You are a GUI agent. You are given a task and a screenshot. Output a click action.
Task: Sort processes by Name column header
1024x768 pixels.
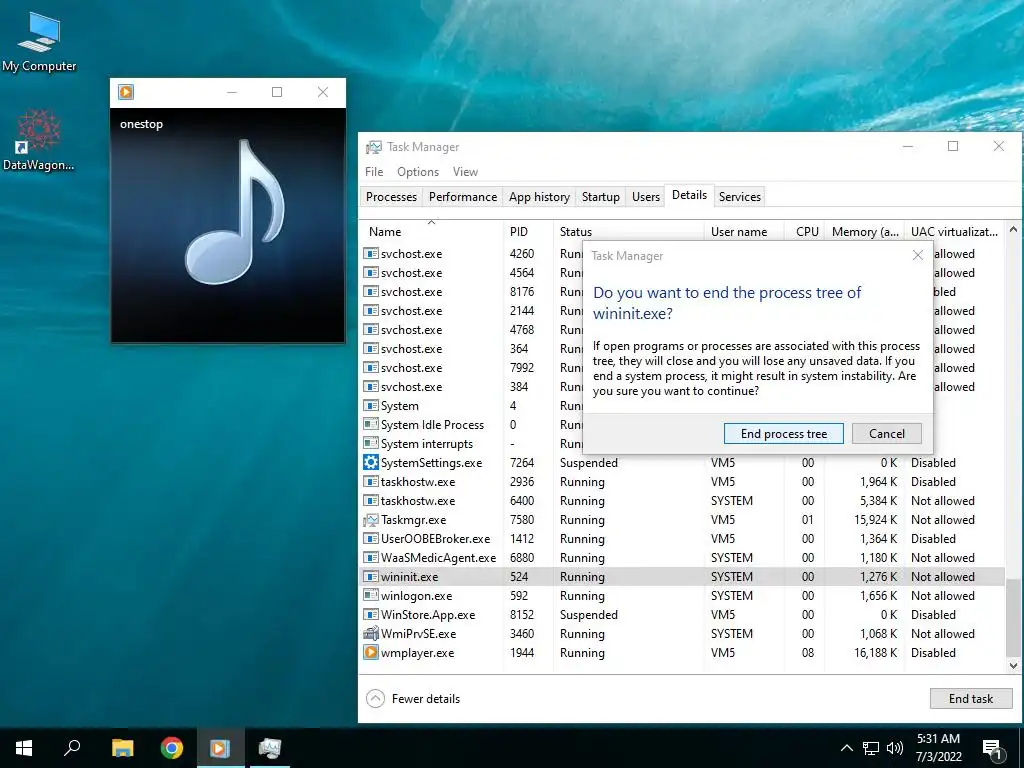pyautogui.click(x=432, y=231)
